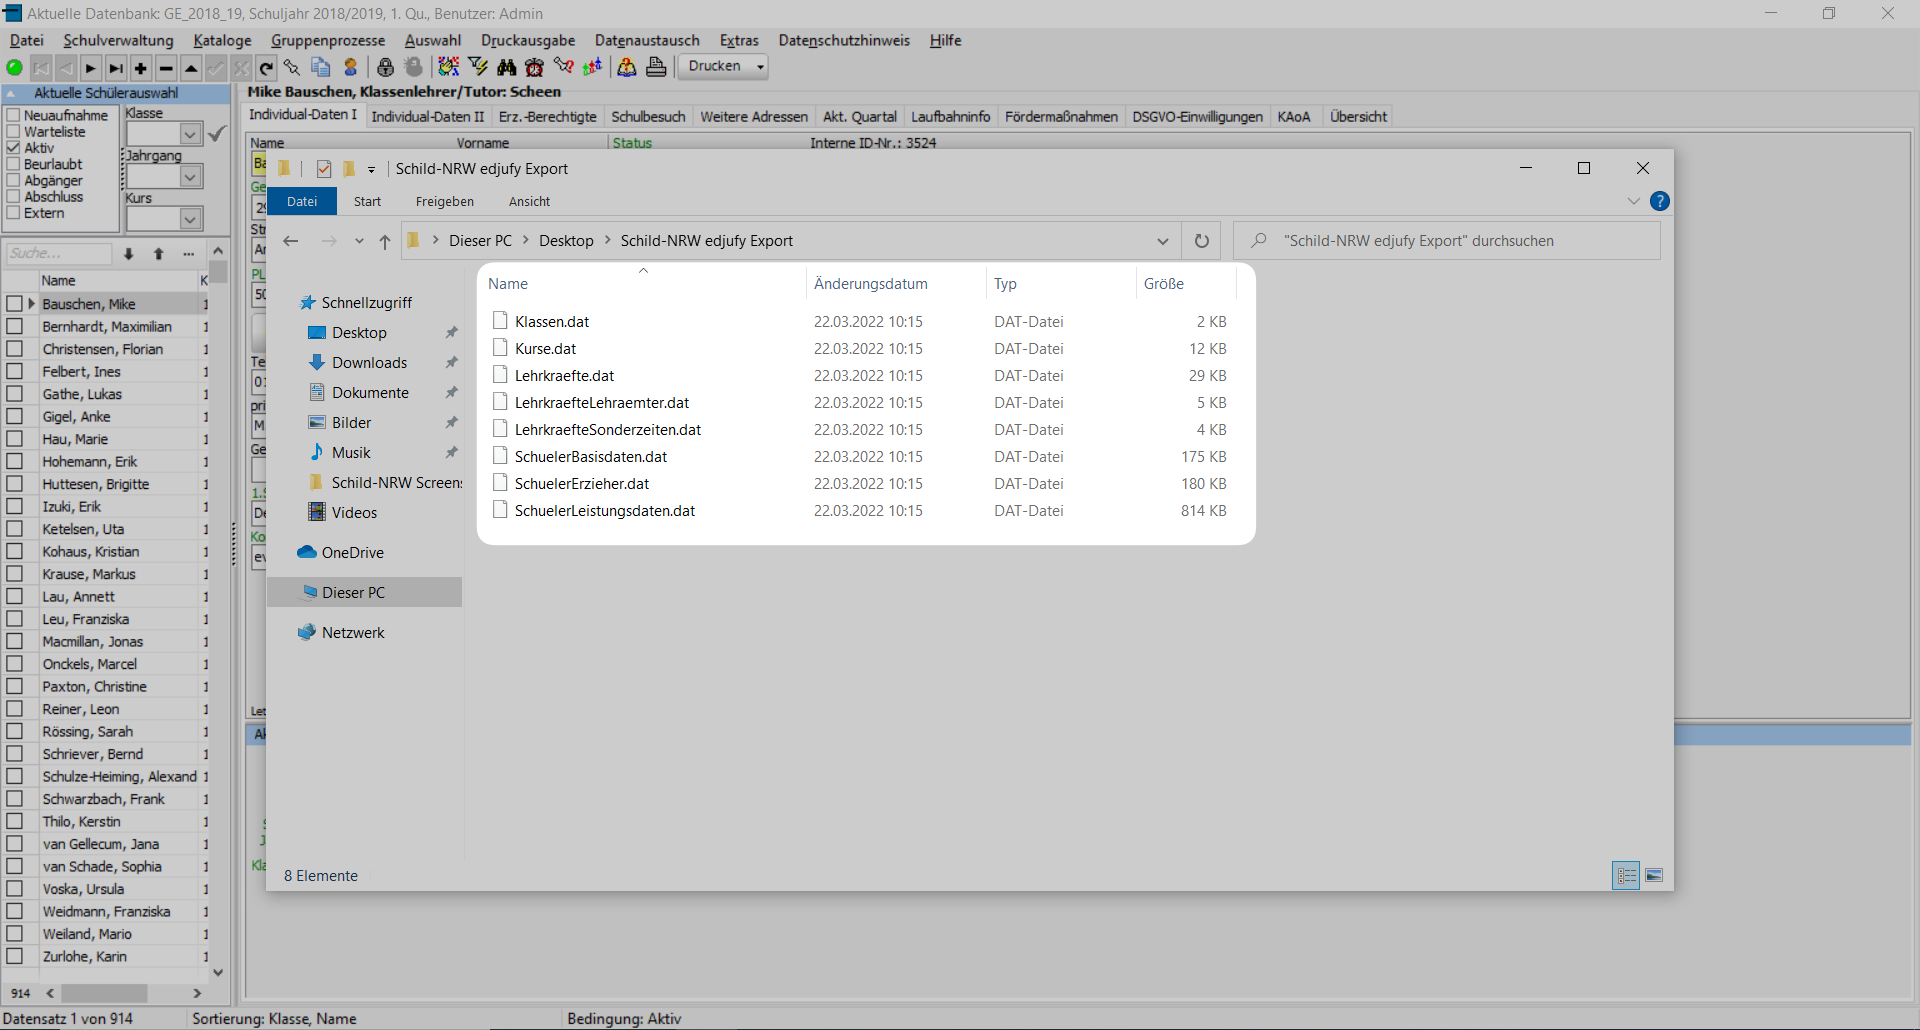Click the copy record toolbar icon
This screenshot has width=1920, height=1030.
[322, 67]
